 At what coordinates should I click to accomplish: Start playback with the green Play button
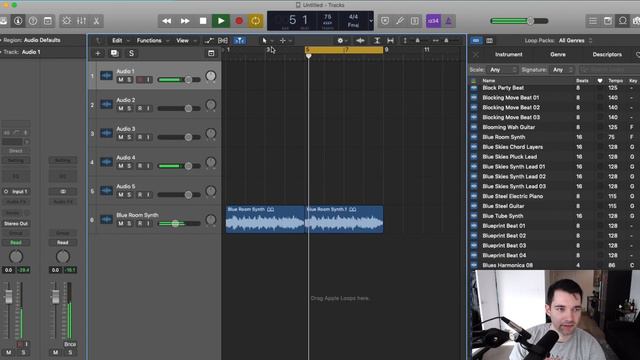tap(221, 21)
